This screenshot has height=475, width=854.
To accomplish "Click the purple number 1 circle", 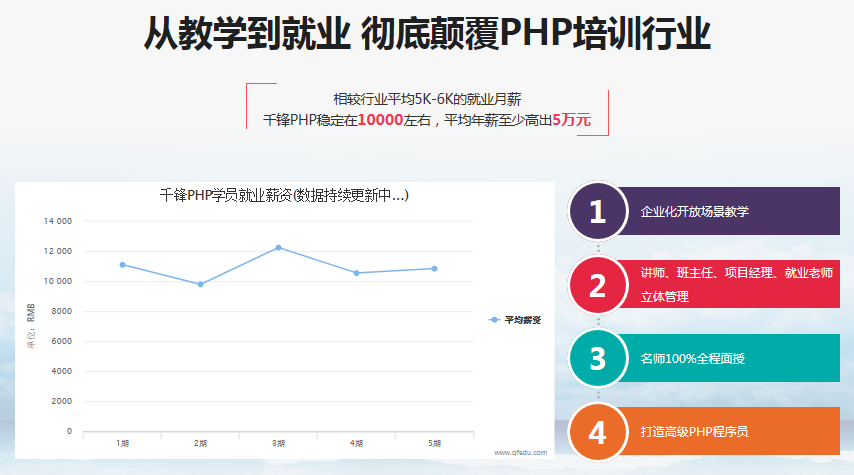I will (x=598, y=212).
